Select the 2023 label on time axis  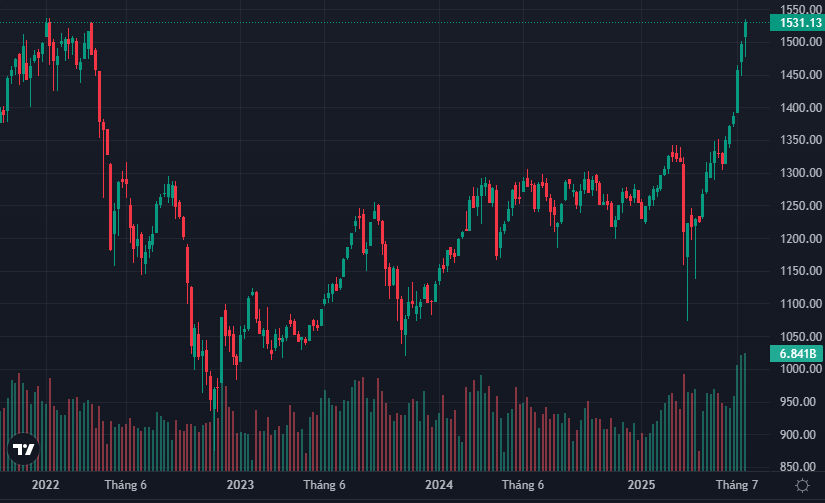240,485
